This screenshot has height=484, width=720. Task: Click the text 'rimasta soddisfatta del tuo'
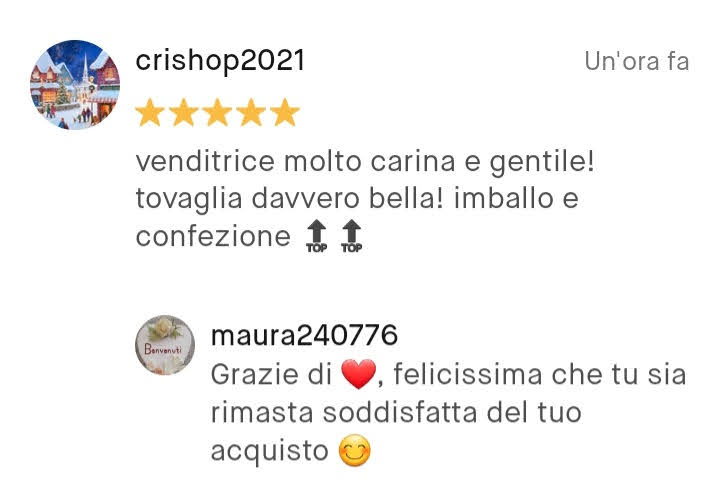click(396, 412)
